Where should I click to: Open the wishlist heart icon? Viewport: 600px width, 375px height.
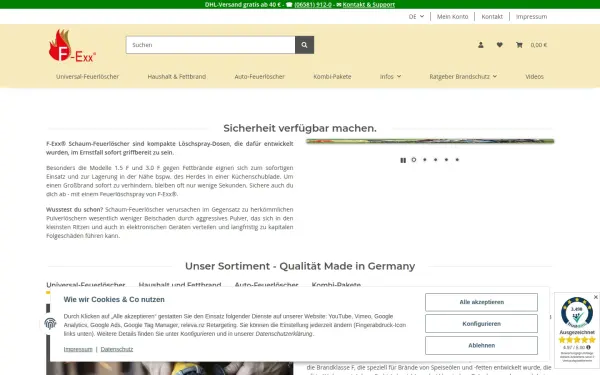(499, 45)
